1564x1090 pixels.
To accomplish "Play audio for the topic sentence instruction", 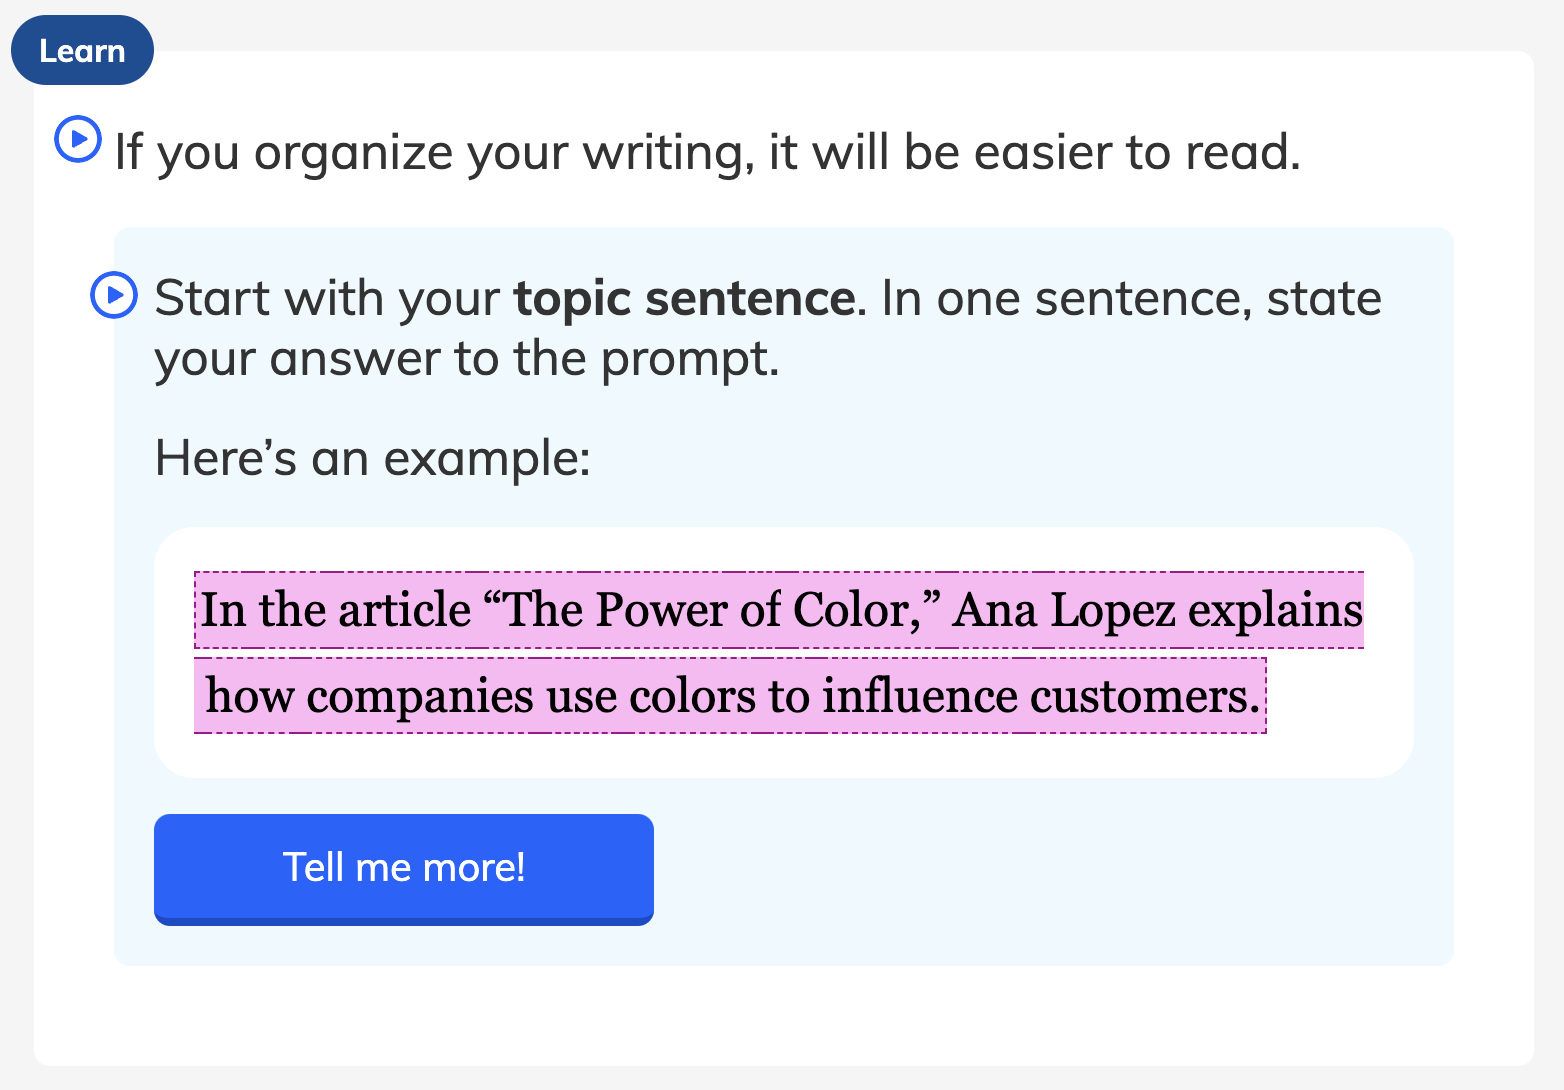I will click(x=114, y=295).
